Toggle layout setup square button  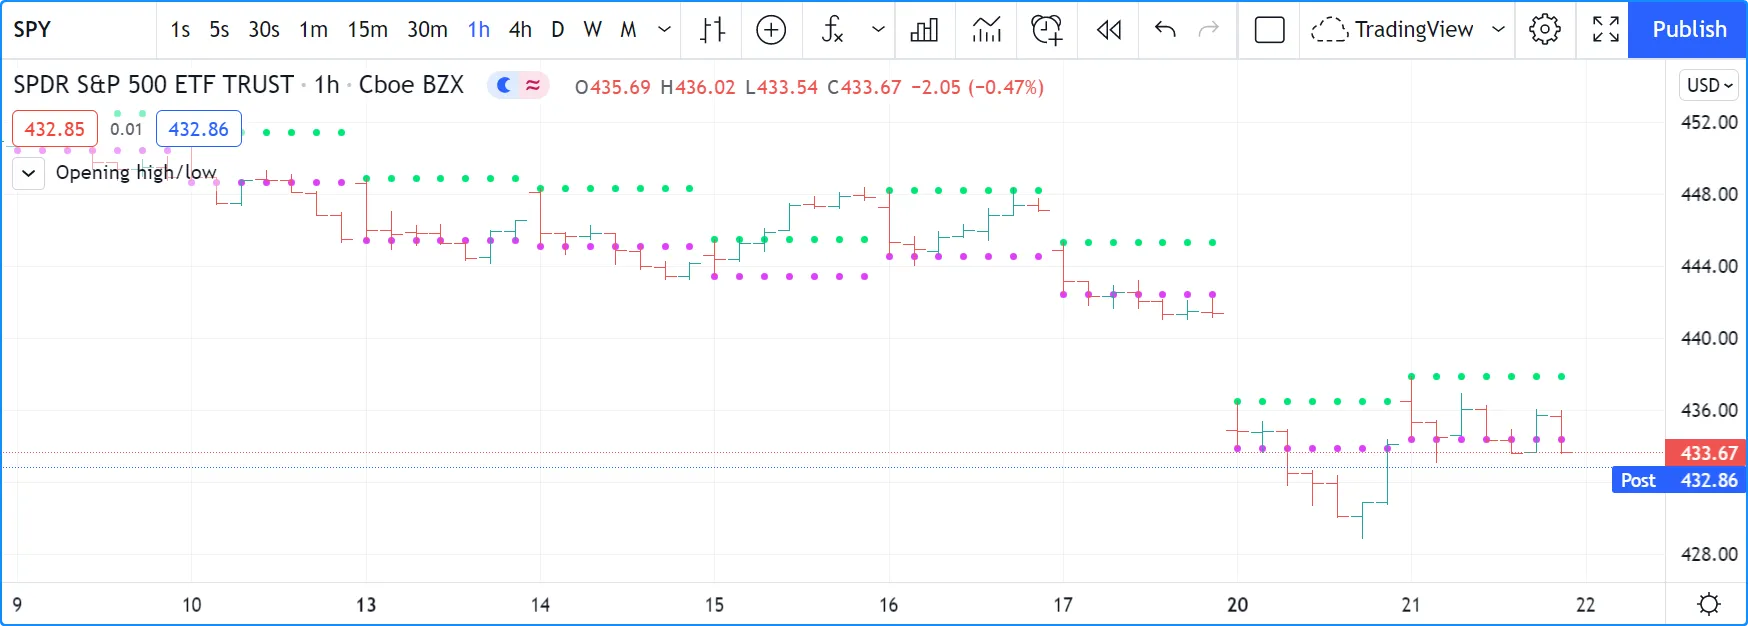(1269, 30)
